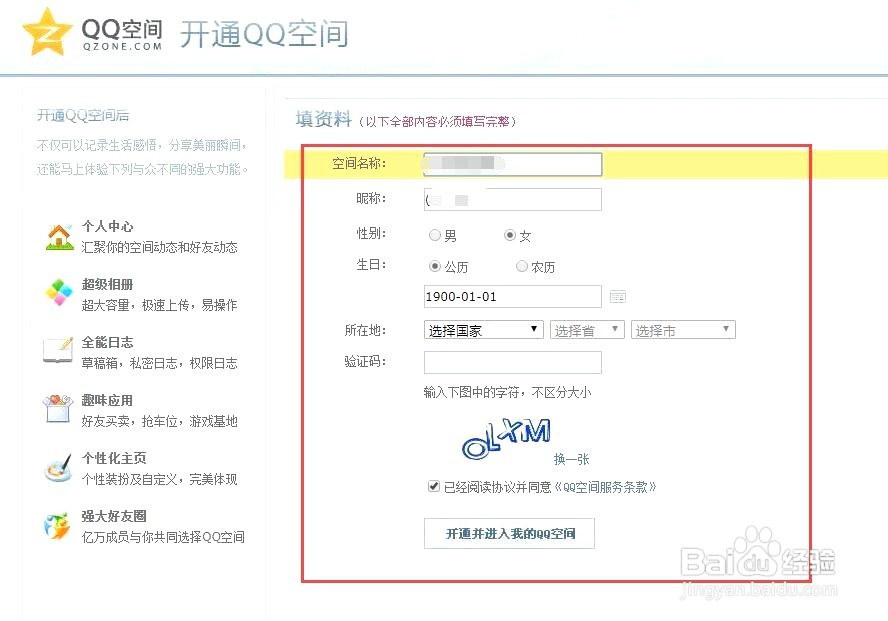This screenshot has width=888, height=621.
Task: Click the 输入下图中的字符，不区分大小 hint
Action: (x=507, y=392)
